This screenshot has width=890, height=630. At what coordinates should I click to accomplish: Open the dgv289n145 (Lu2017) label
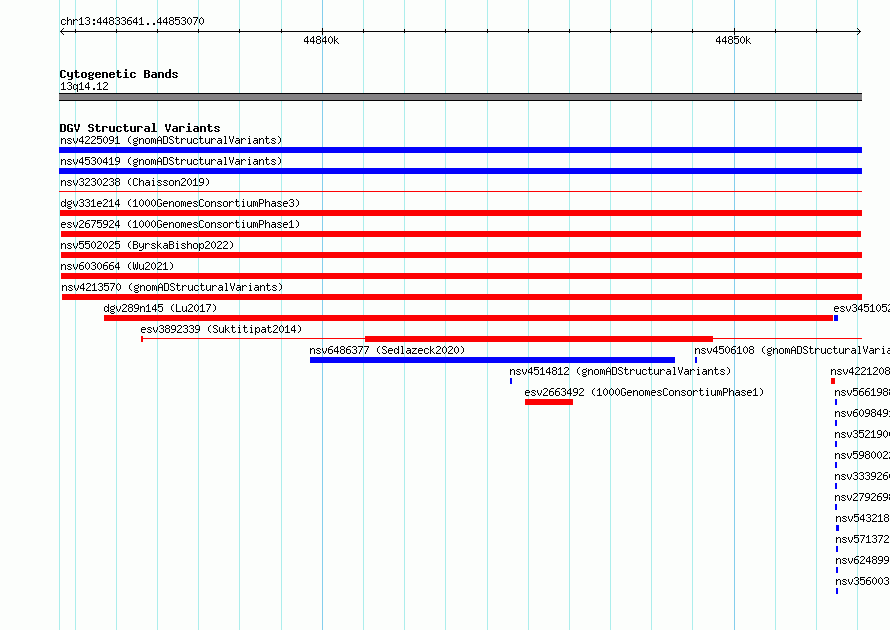[x=160, y=308]
